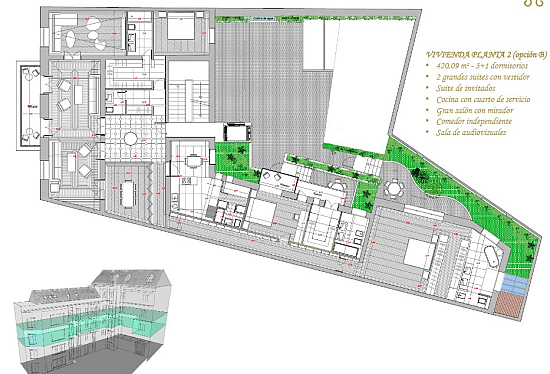
Task: Click 'Cocina con cuarto de servicio' text
Action: click(483, 99)
